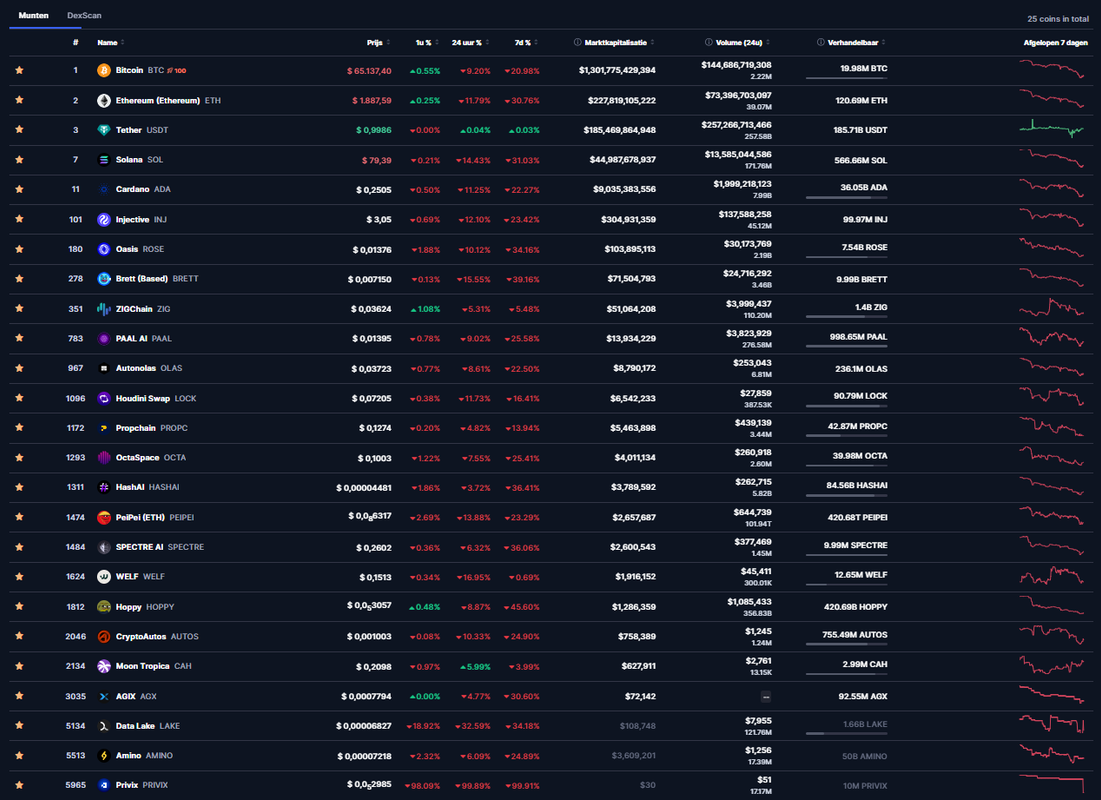1101x800 pixels.
Task: Open the Bitcoin name link
Action: tap(129, 70)
